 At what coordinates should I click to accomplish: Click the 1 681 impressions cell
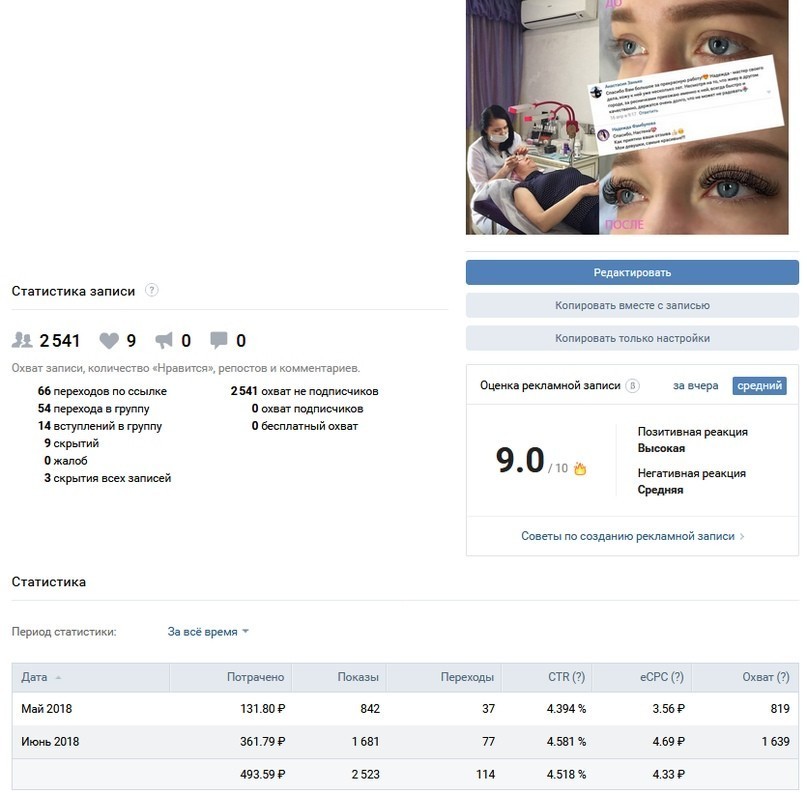(365, 742)
